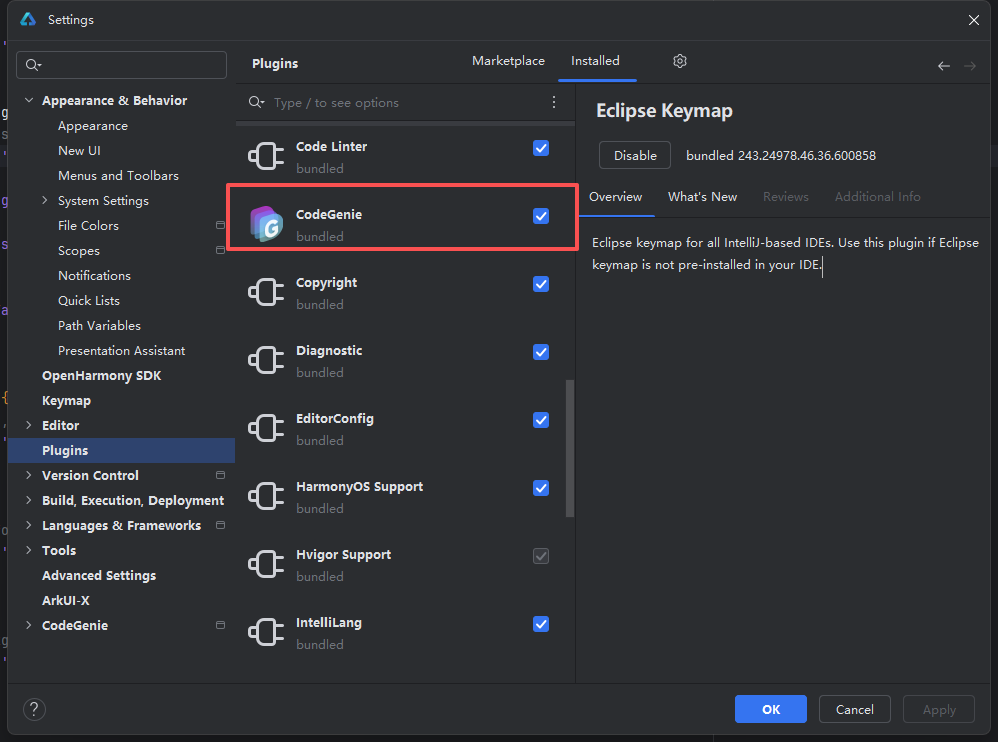Select the Notifications settings item

click(x=94, y=275)
